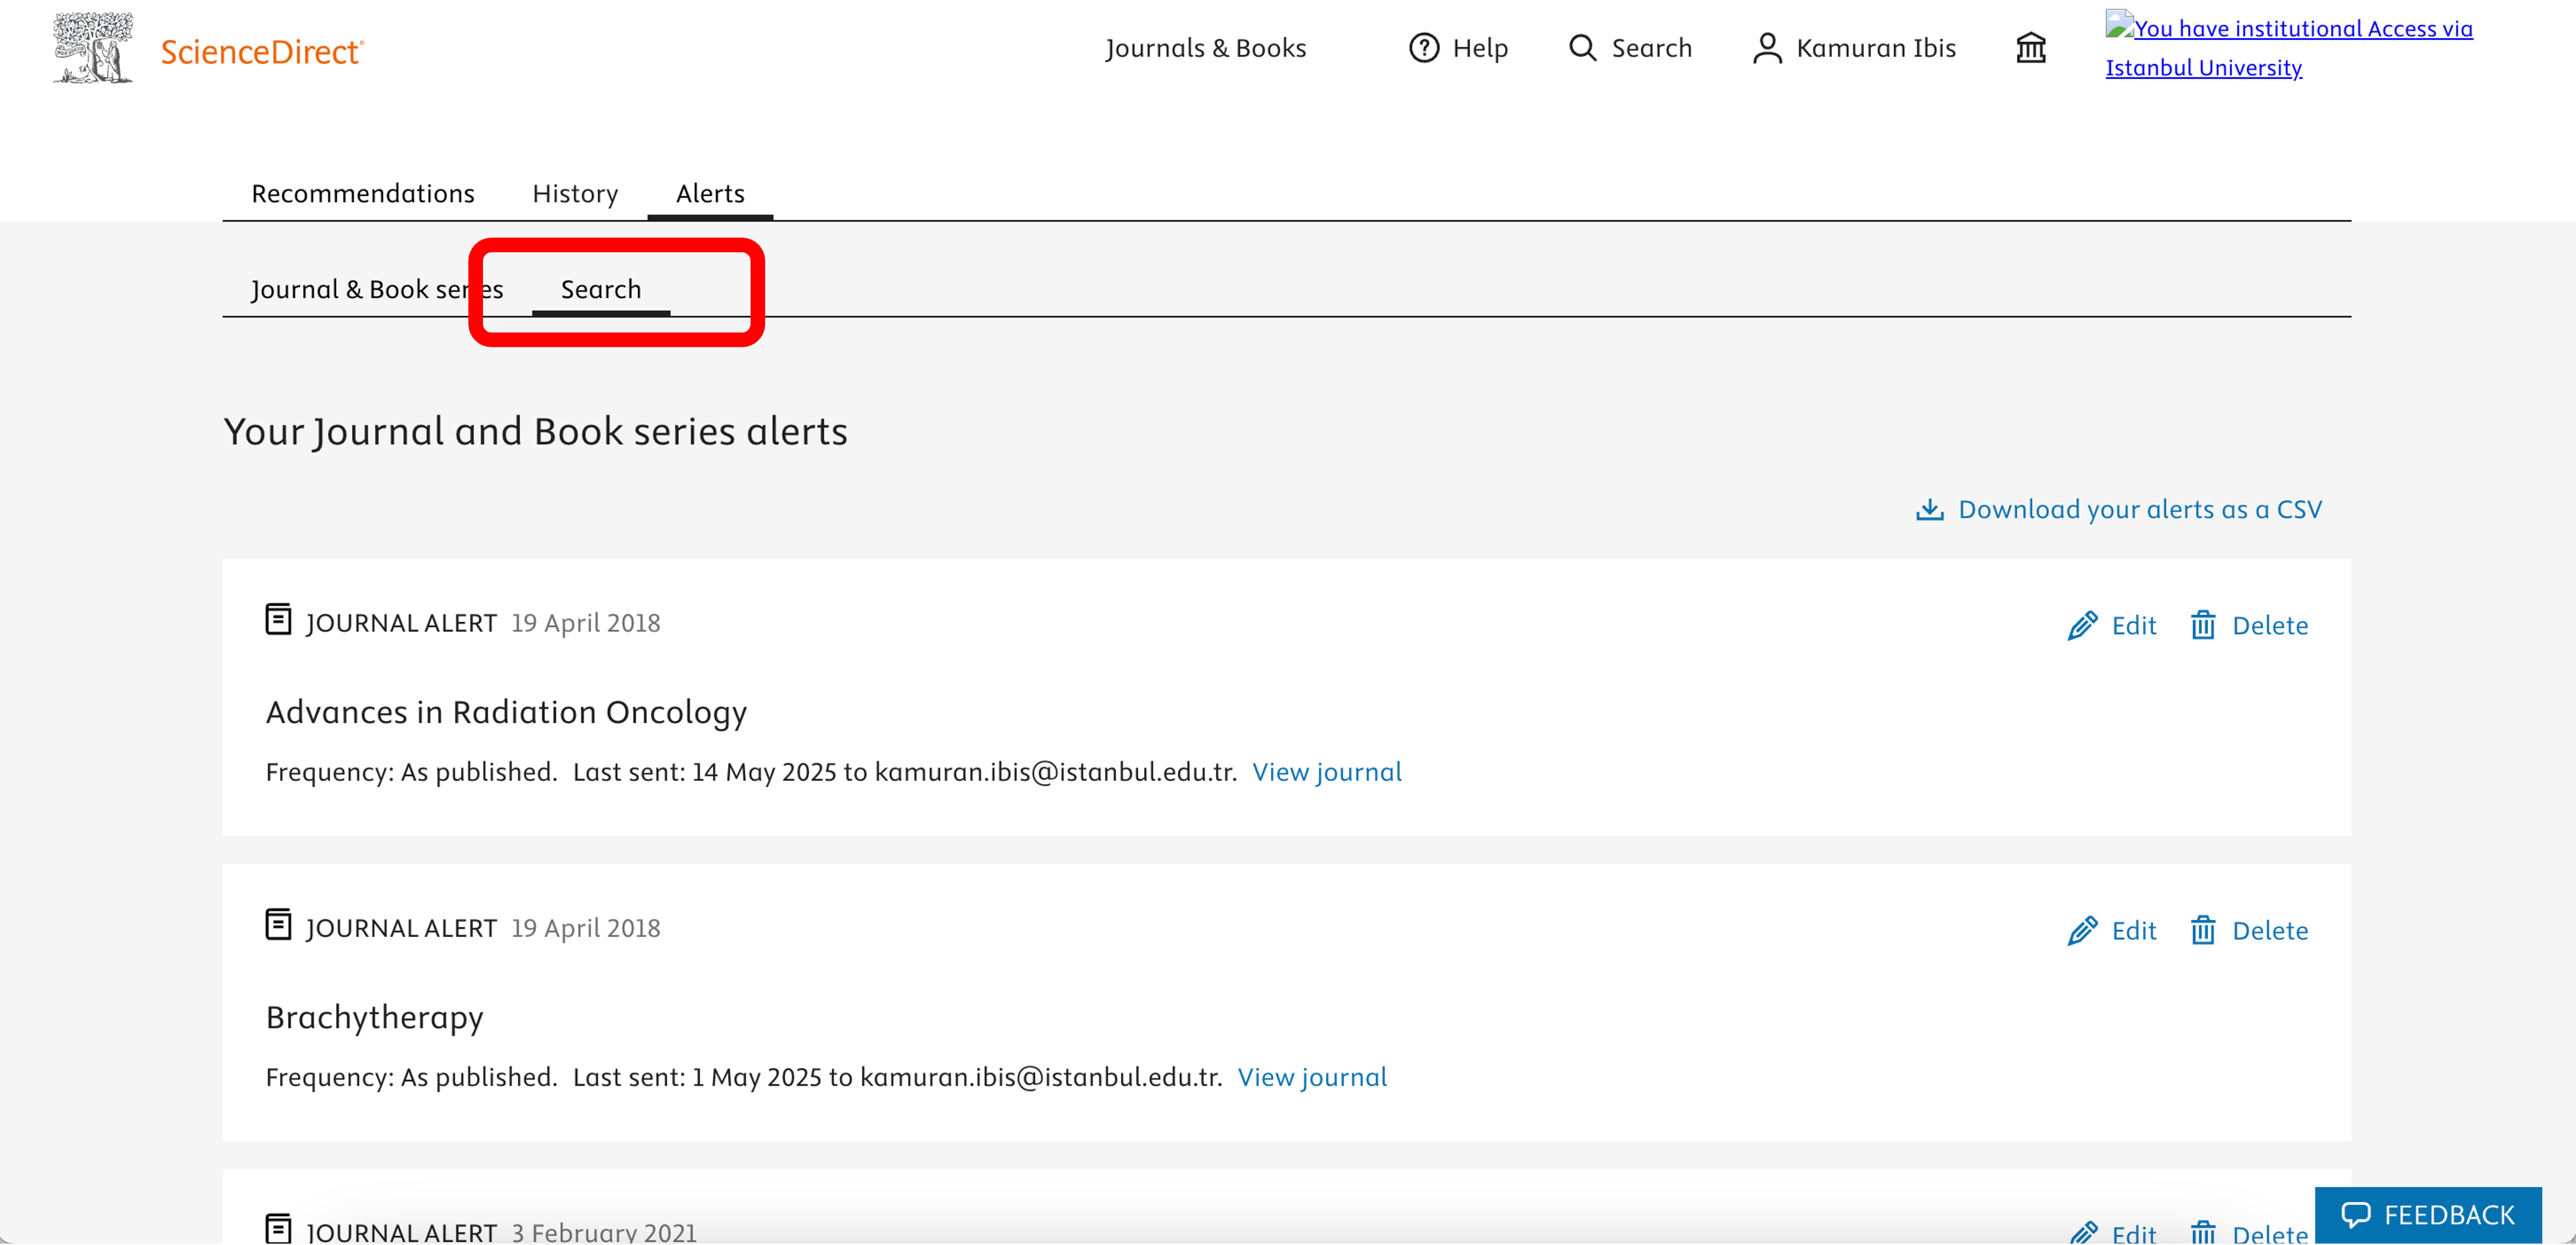Image resolution: width=2576 pixels, height=1245 pixels.
Task: Click the user profile icon
Action: pyautogui.click(x=1767, y=48)
